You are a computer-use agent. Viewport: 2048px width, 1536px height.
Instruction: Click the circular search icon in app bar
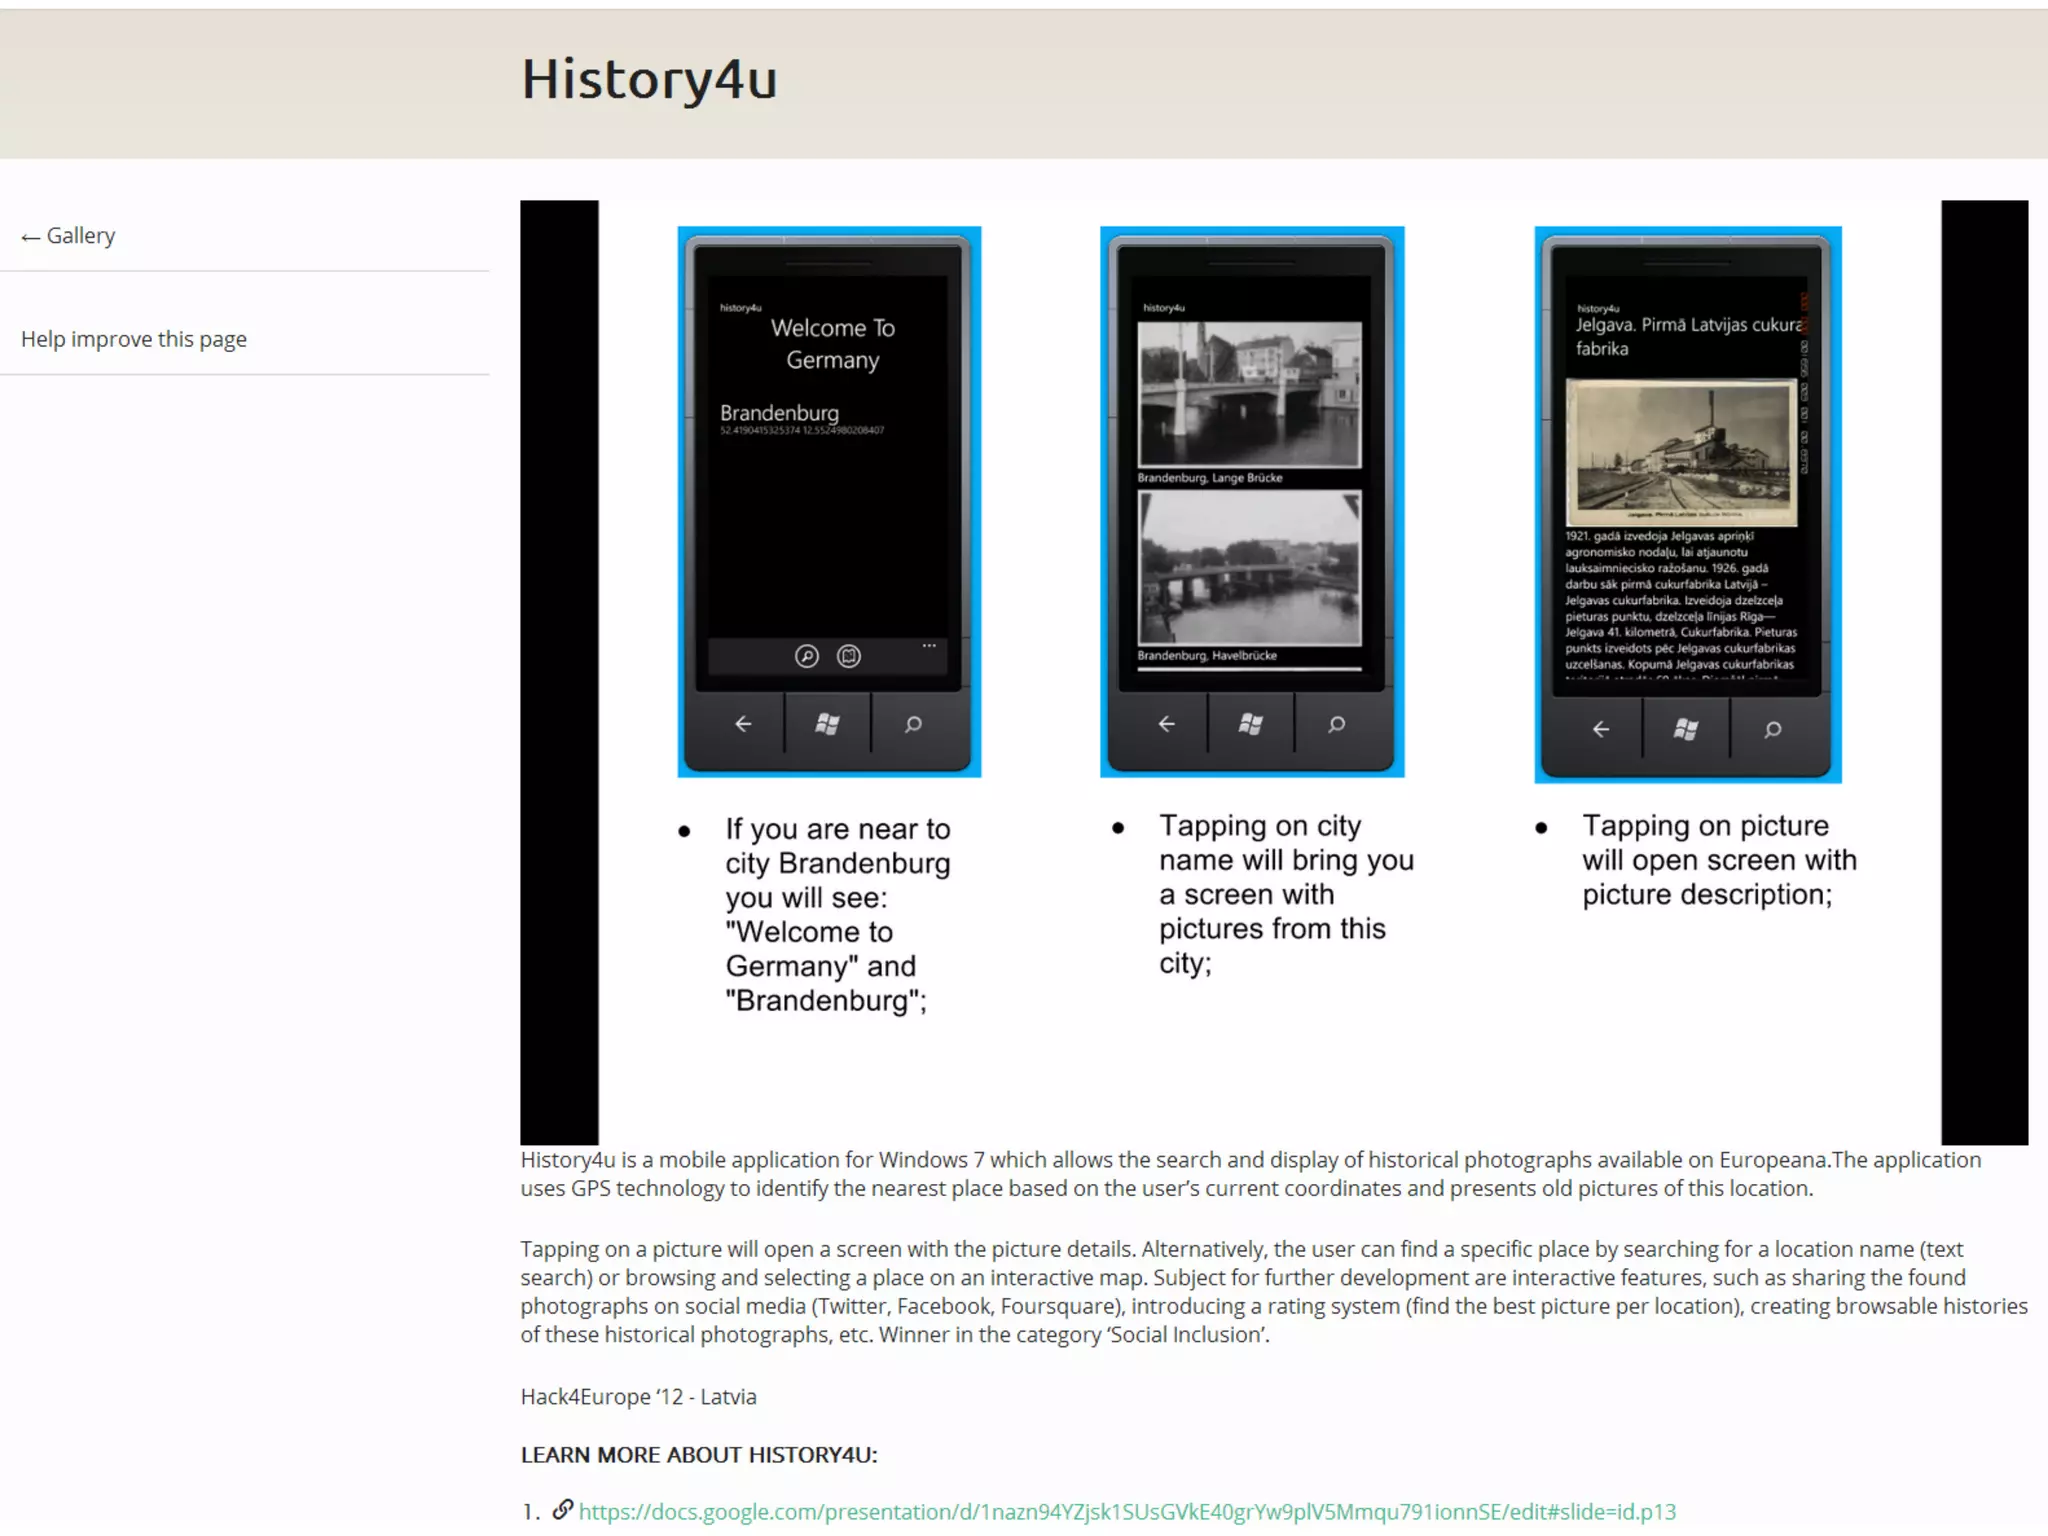806,656
